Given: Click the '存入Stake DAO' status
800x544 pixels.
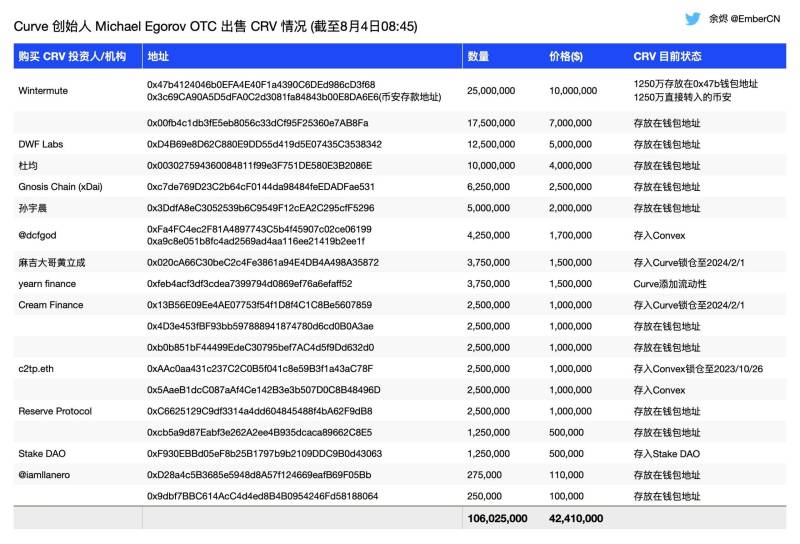Looking at the screenshot, I should pyautogui.click(x=666, y=454).
